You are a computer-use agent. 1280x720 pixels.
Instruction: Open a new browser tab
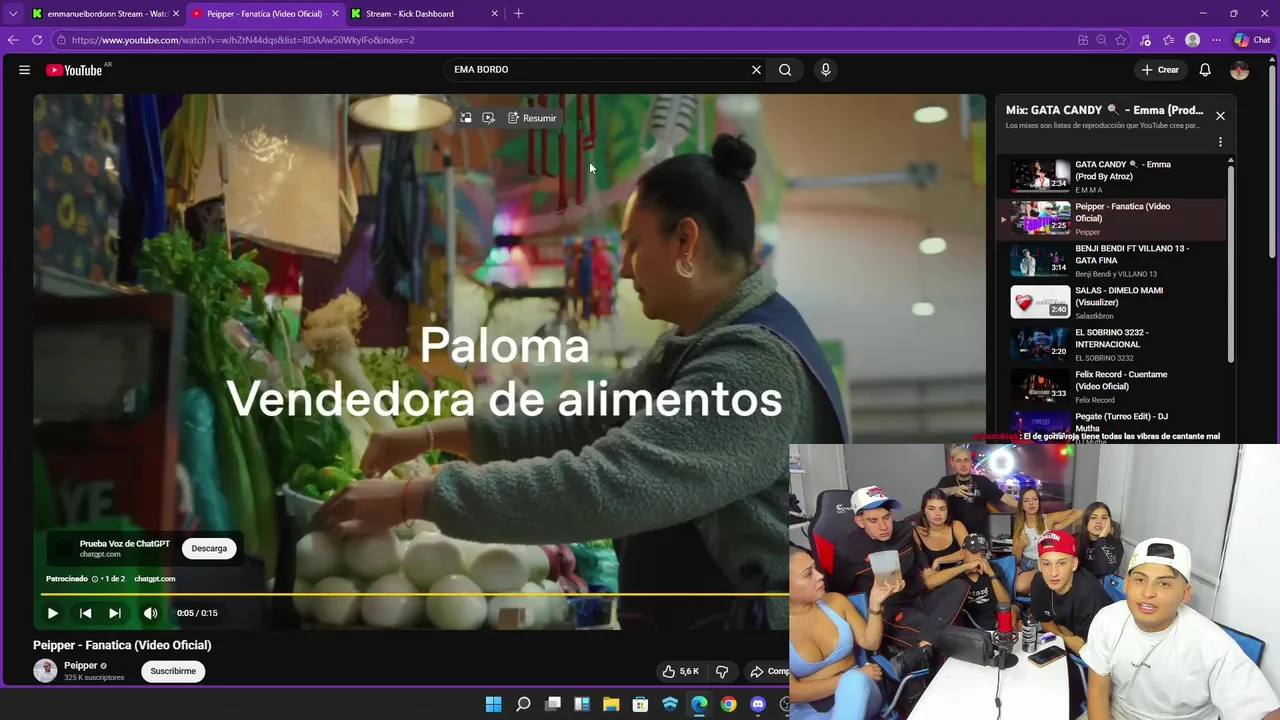(x=518, y=14)
